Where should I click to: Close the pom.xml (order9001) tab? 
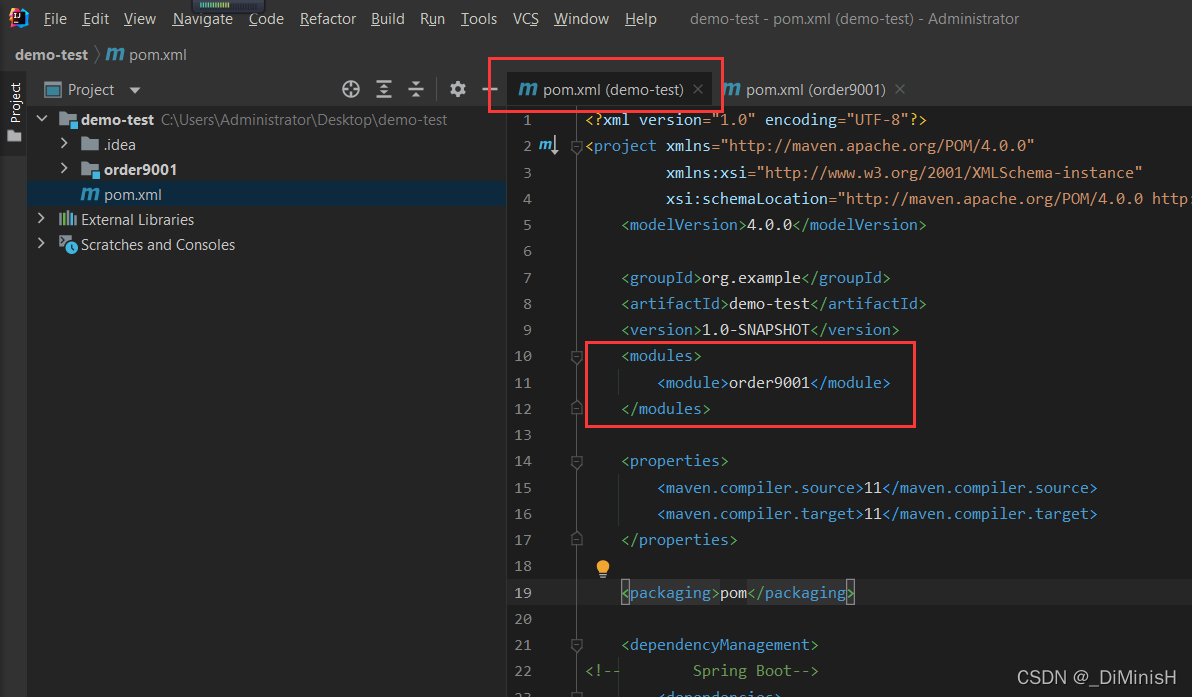(x=900, y=90)
